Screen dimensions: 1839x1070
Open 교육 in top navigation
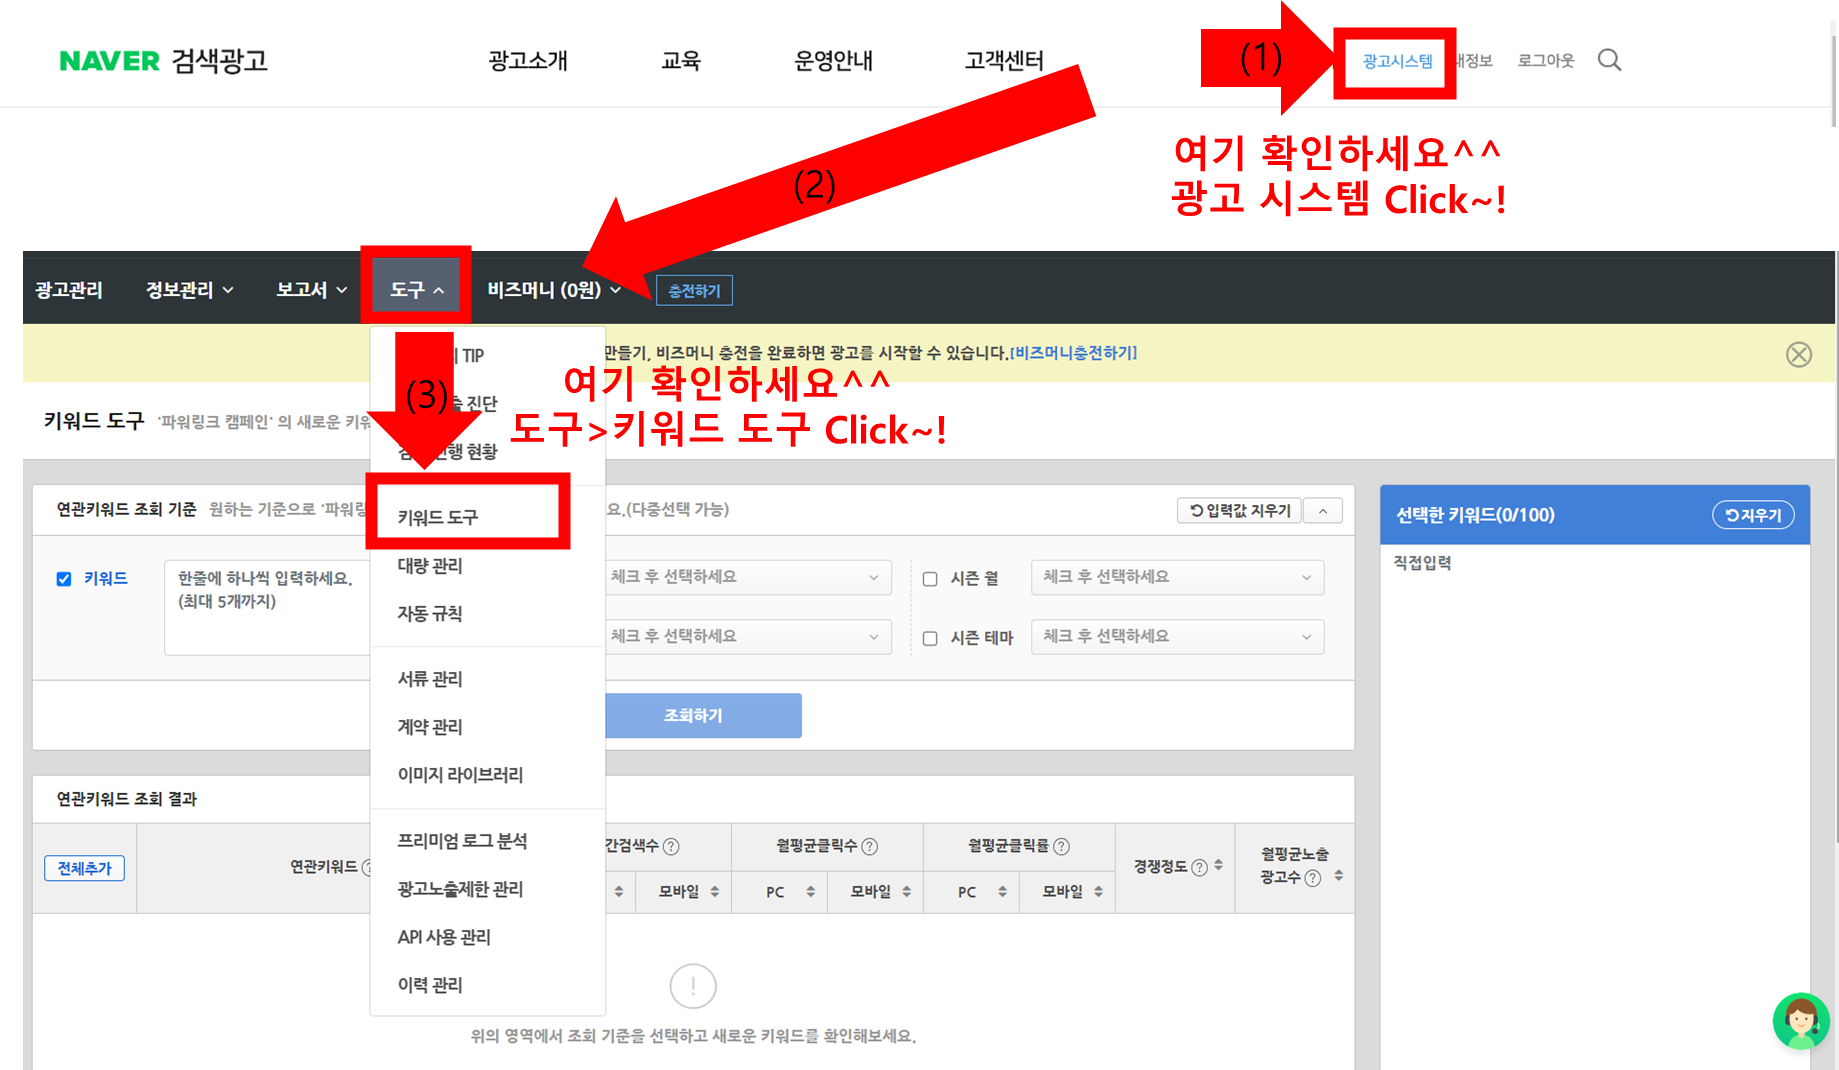pos(681,61)
